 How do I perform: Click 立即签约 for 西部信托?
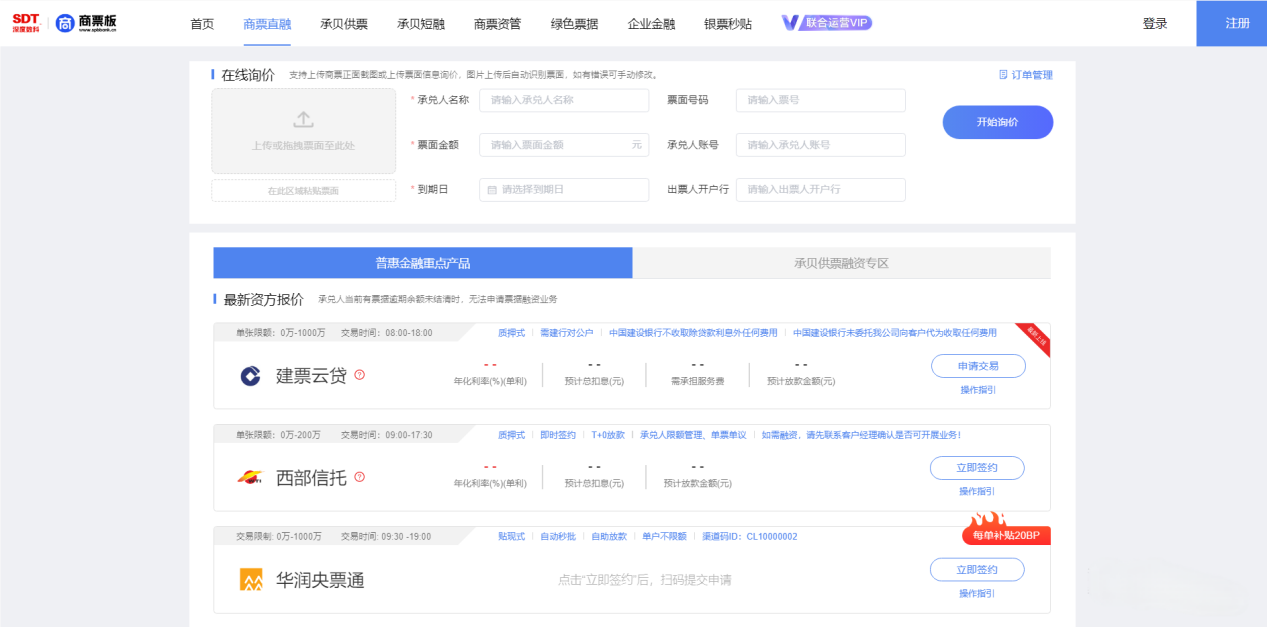[977, 468]
